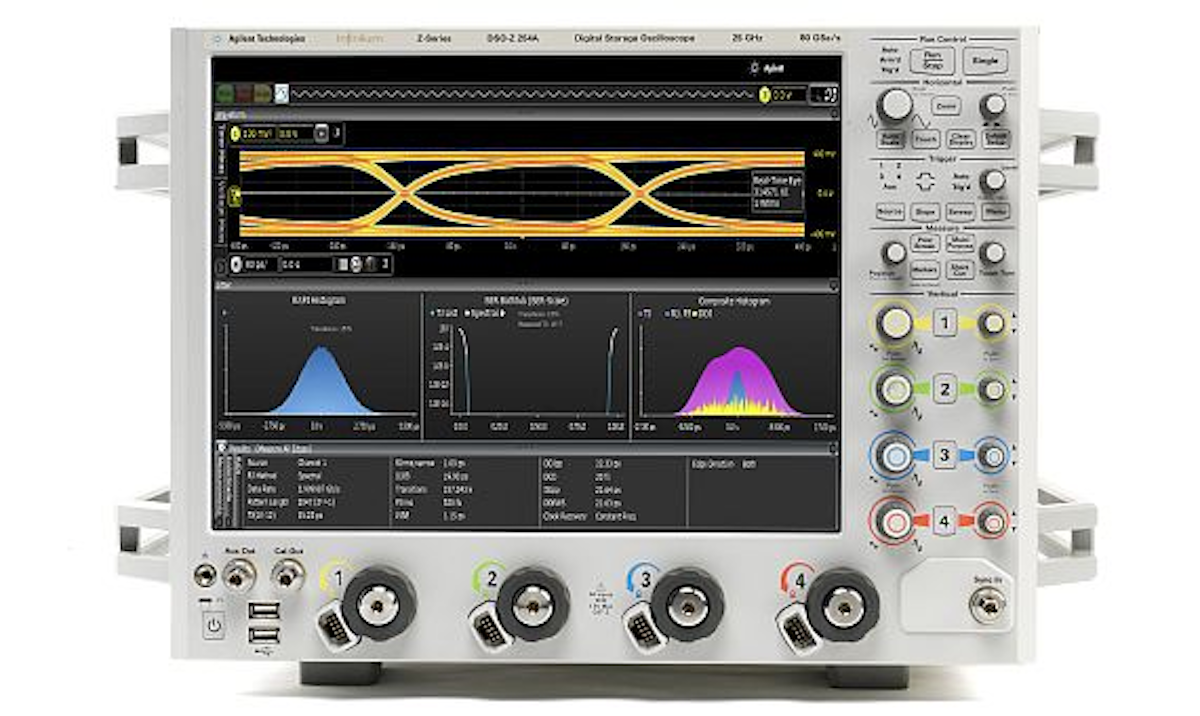Toggle the TJ trace in the Composite Histogram legend
Screen dimensions: 1200x716
643,314
